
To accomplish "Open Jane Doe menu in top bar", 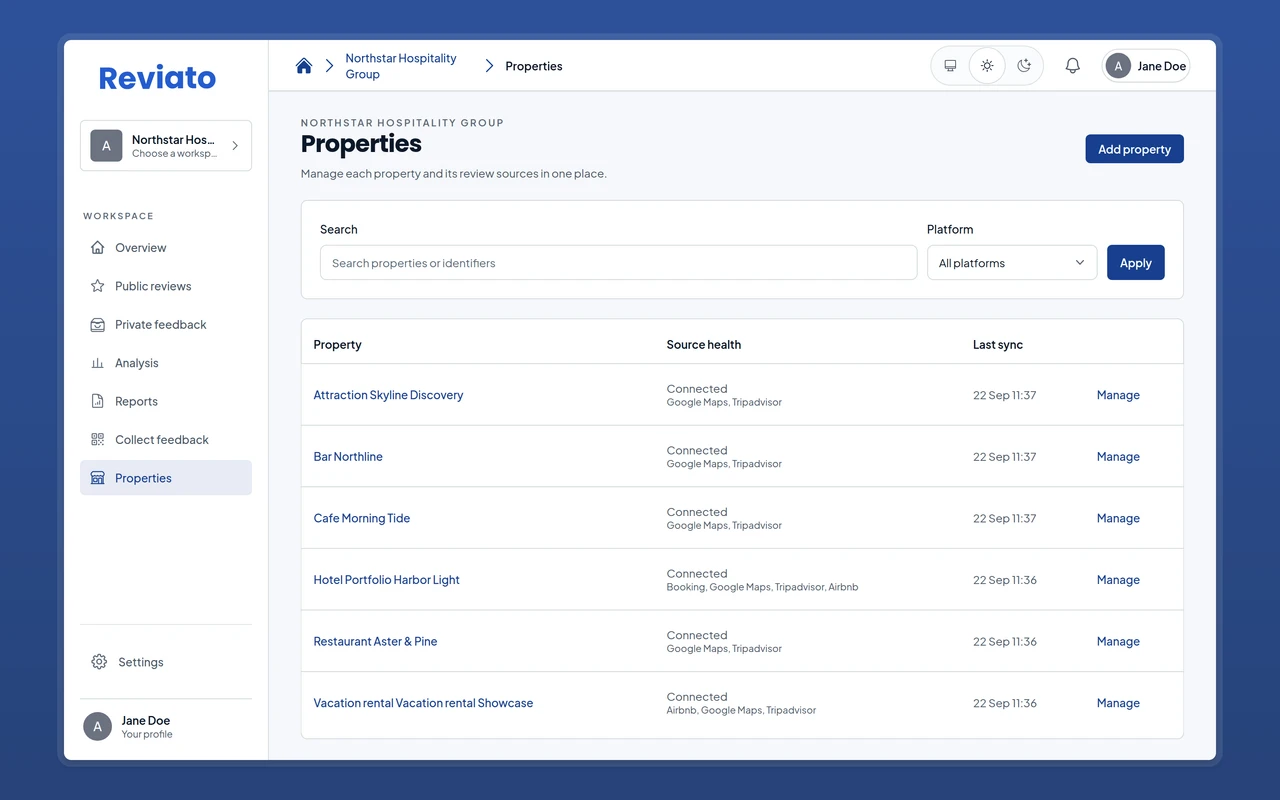I will point(1146,66).
